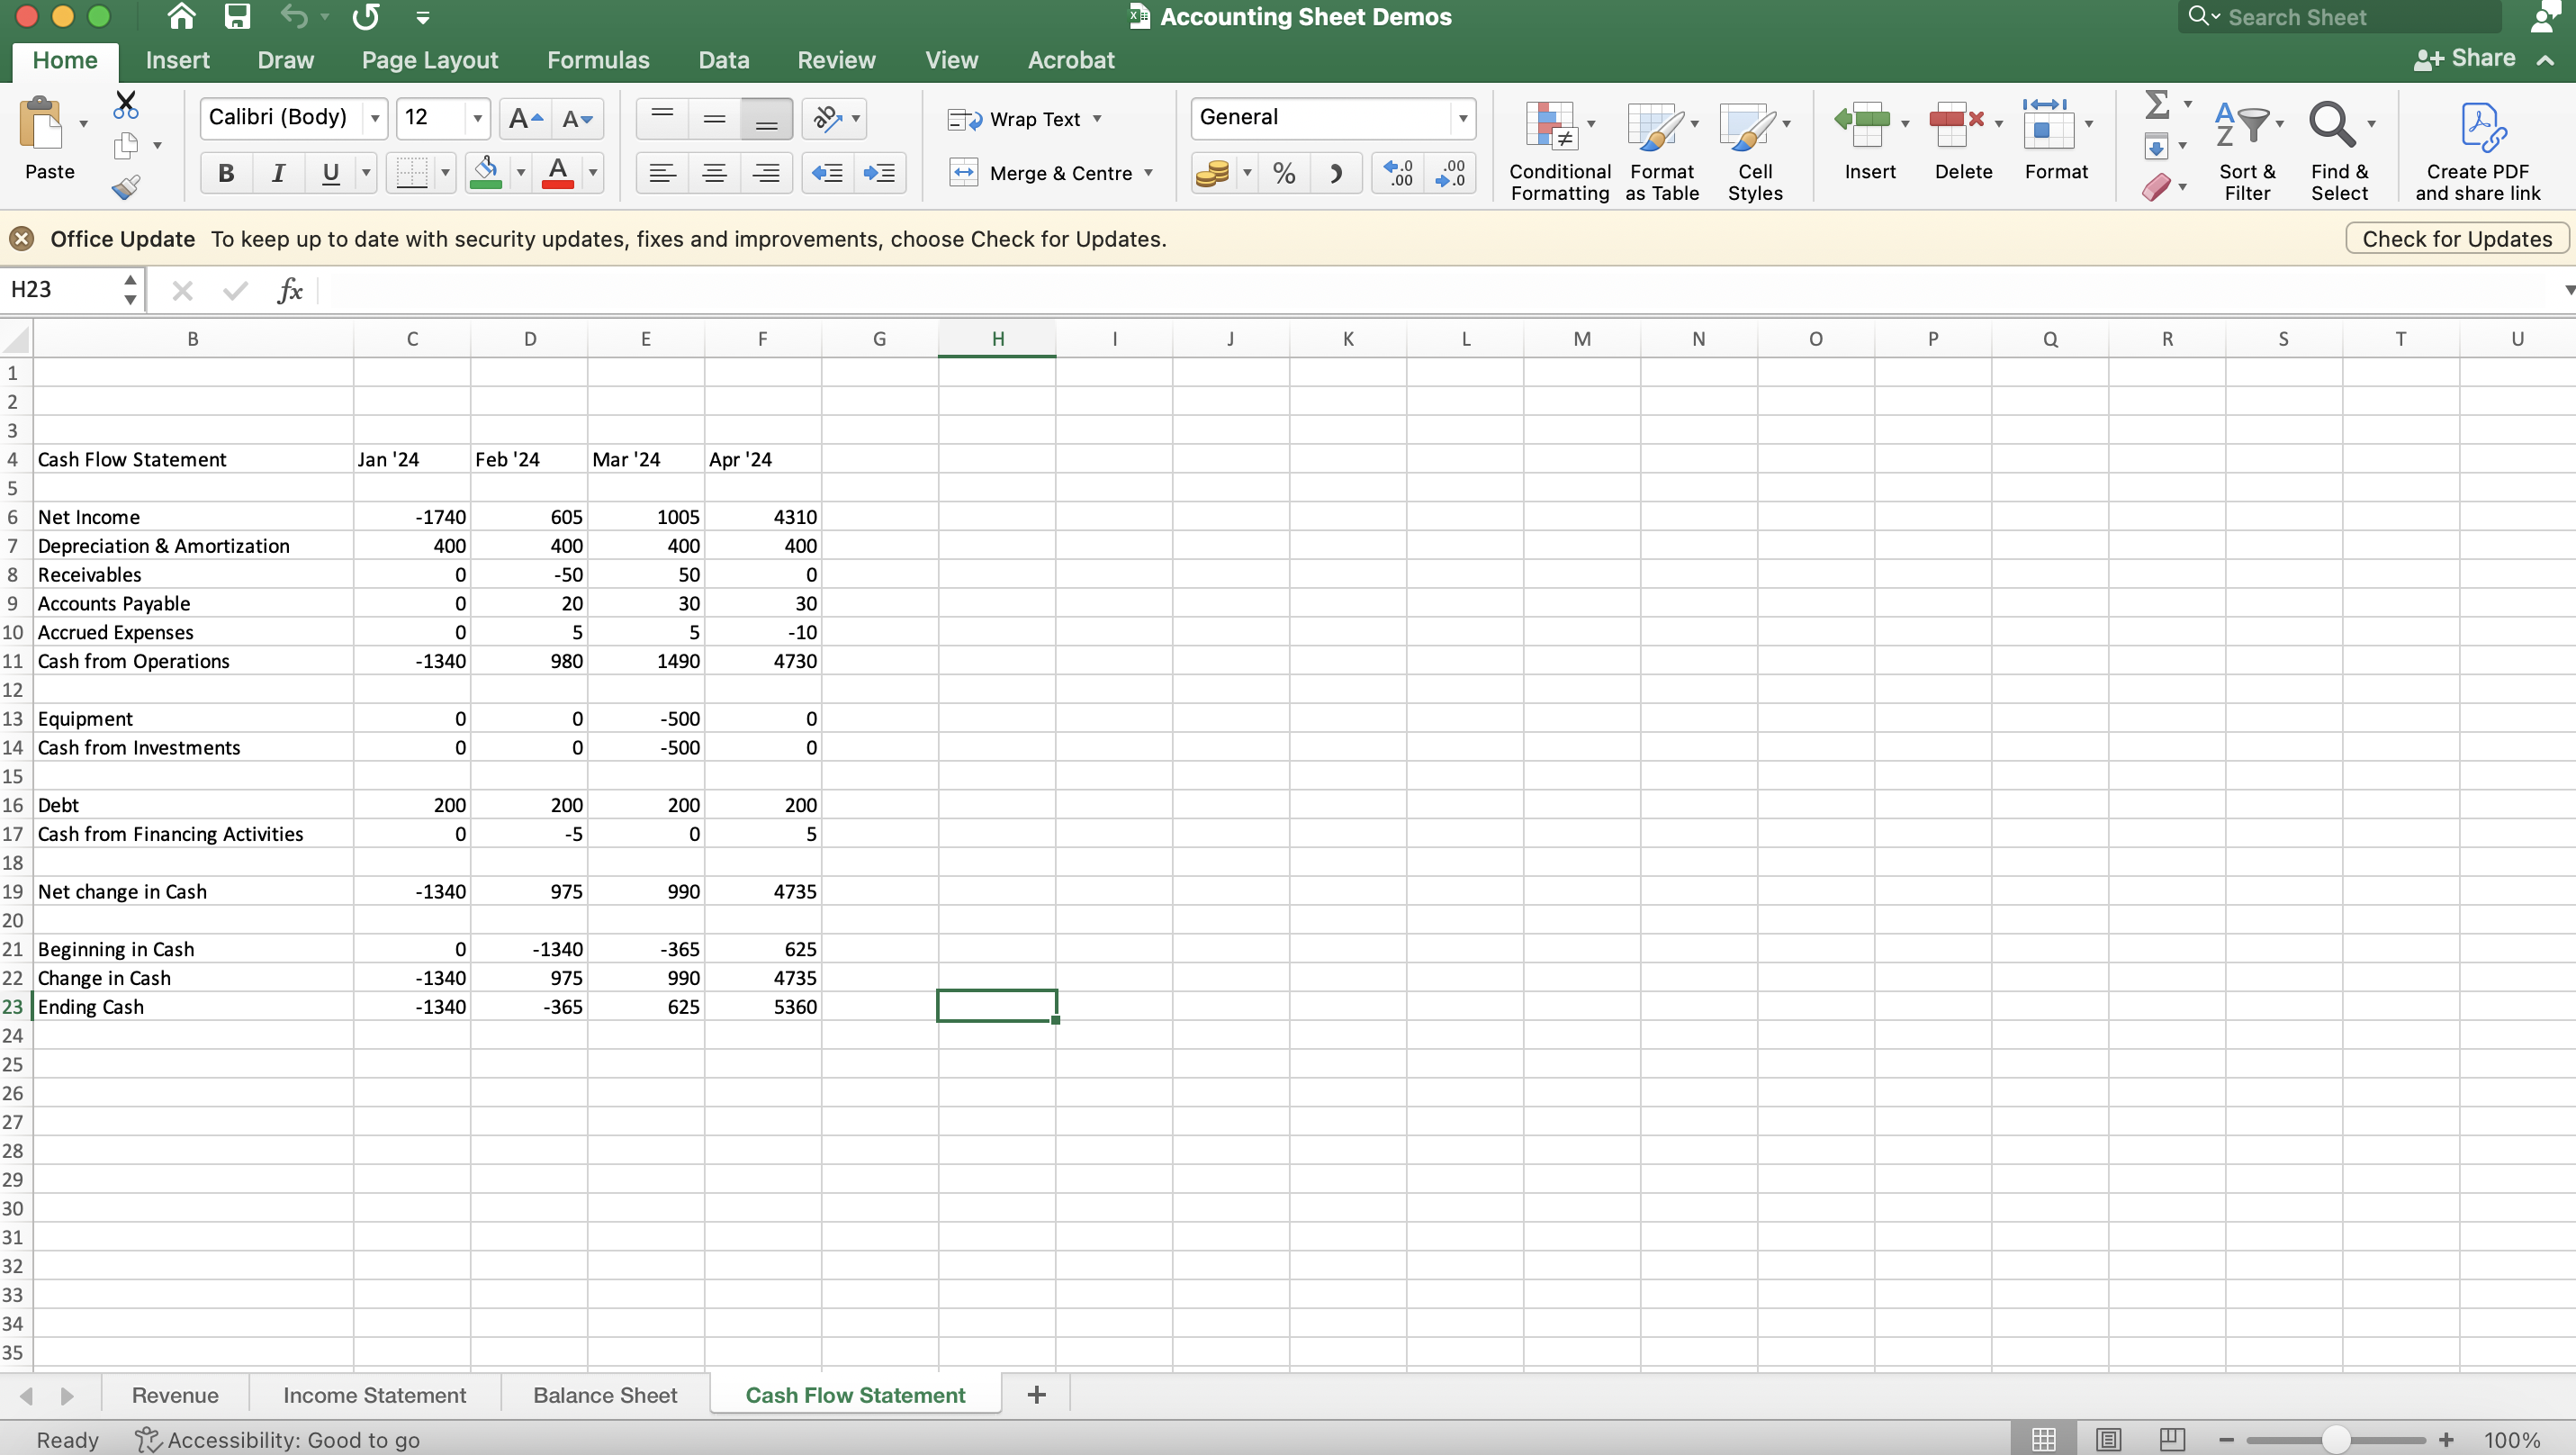
Task: Click the Format Painter brush icon
Action: pos(126,186)
